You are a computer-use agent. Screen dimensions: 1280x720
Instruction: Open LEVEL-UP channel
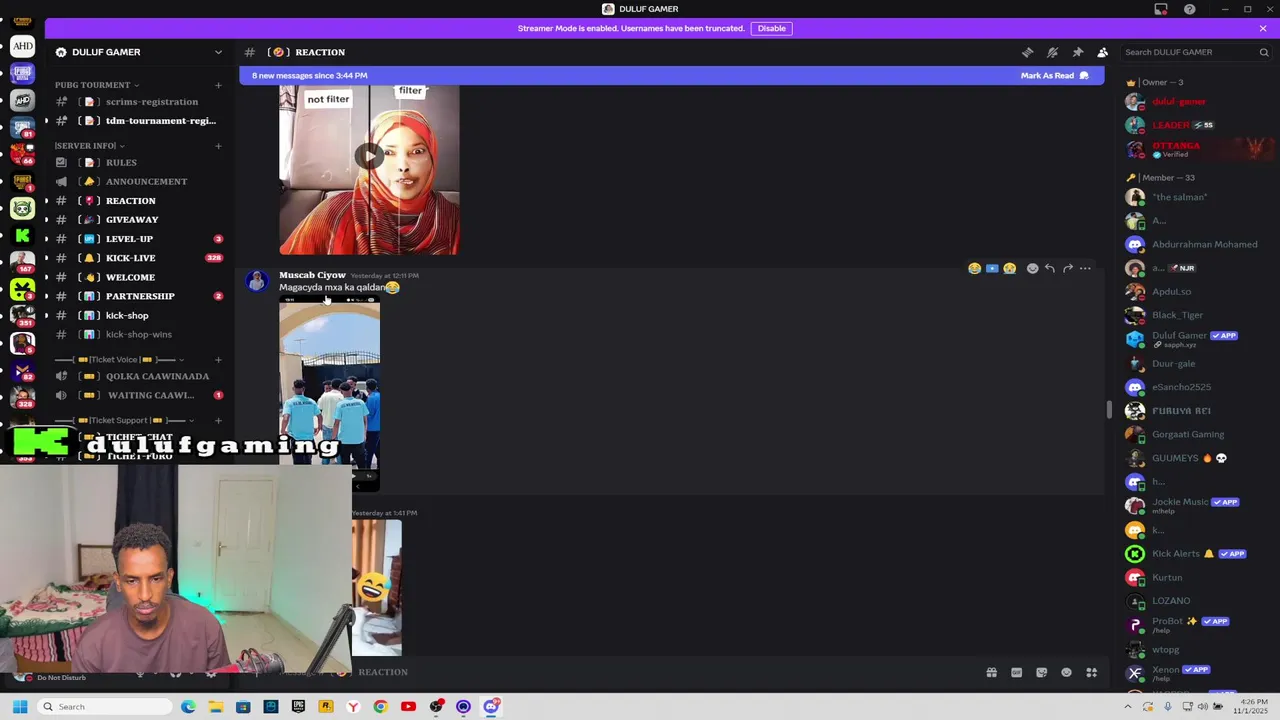[x=139, y=239]
